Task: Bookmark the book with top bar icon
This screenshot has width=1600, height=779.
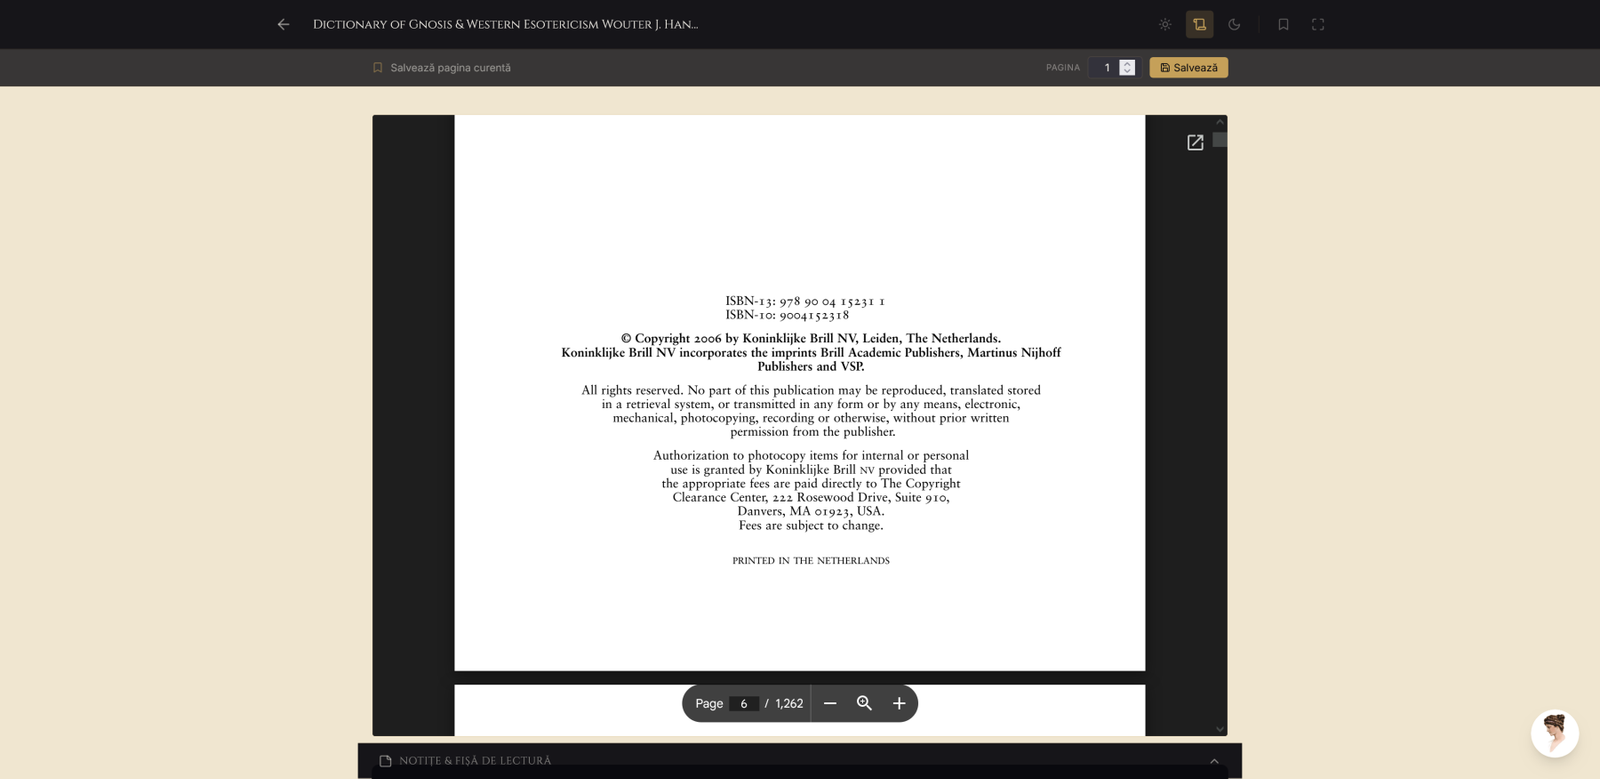Action: click(x=1283, y=24)
